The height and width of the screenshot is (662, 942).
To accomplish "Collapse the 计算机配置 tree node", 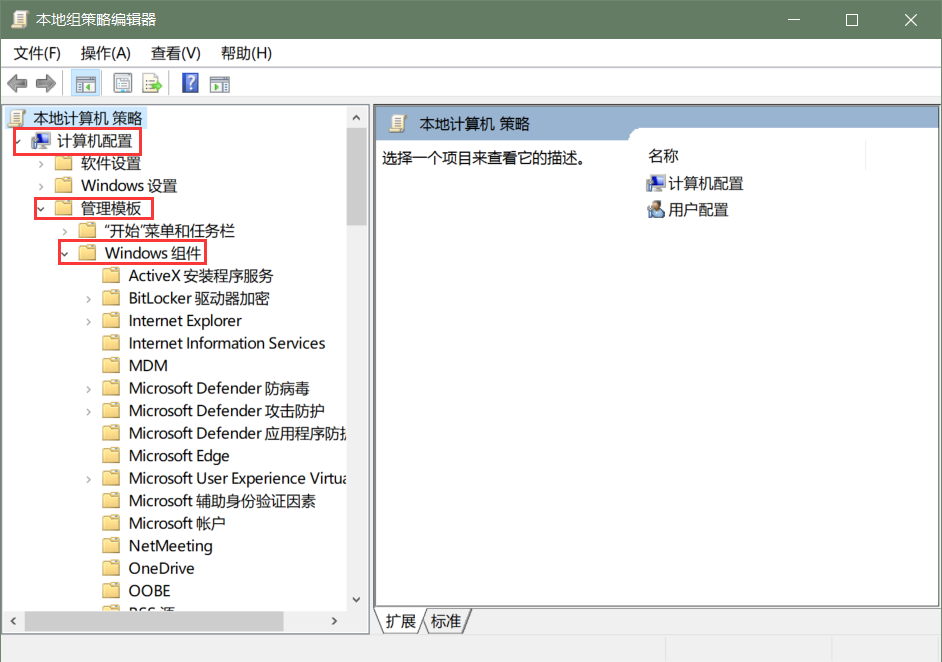I will 19,142.
